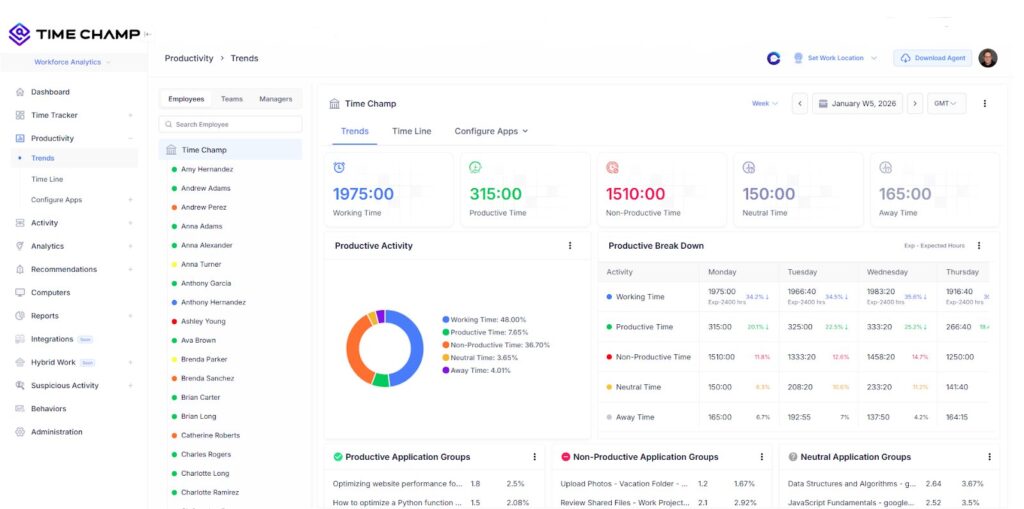
Task: Click the Download Agent button
Action: pyautogui.click(x=932, y=58)
